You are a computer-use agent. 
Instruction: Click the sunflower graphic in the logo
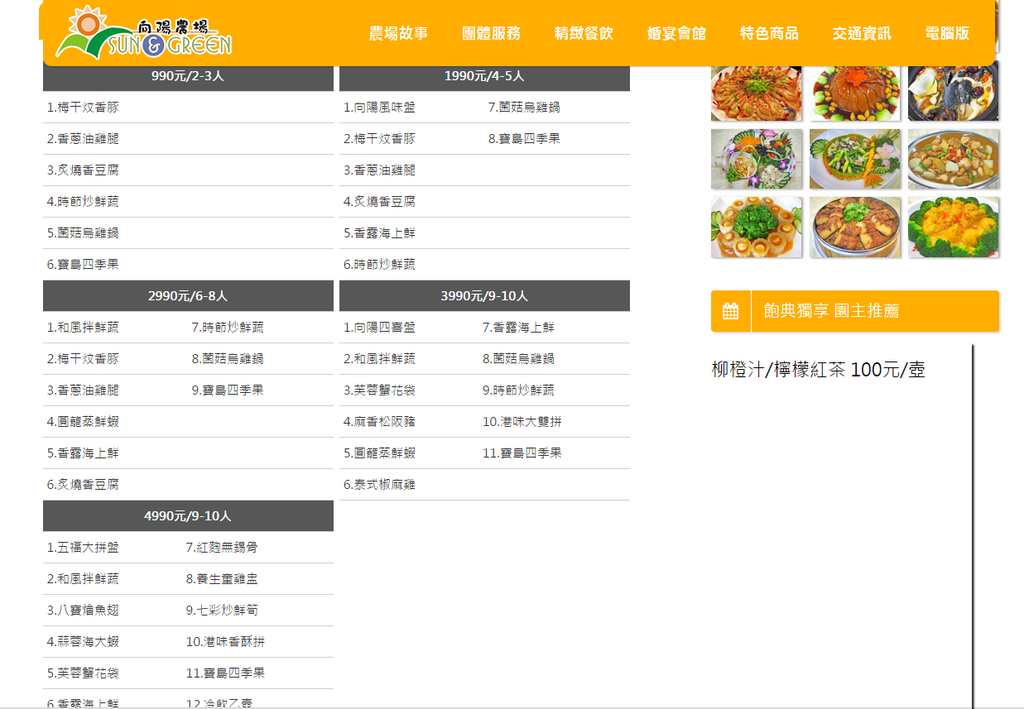point(87,25)
